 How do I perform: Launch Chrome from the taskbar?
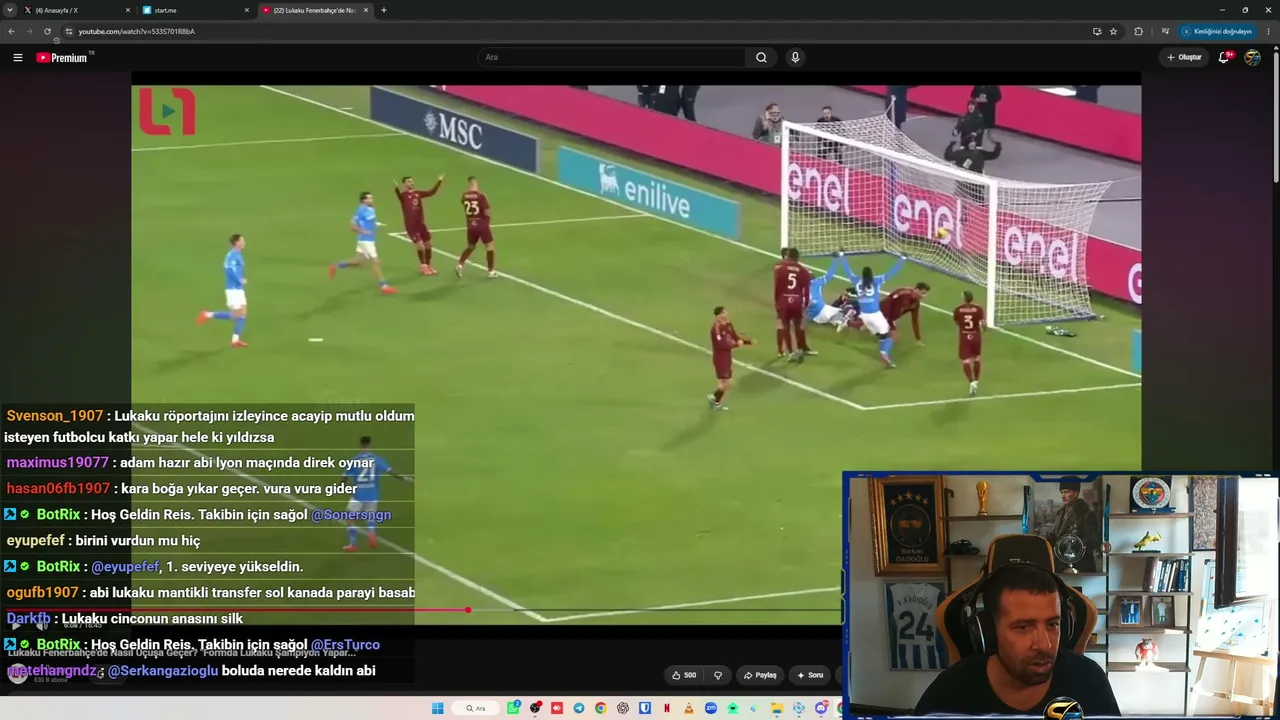point(601,708)
